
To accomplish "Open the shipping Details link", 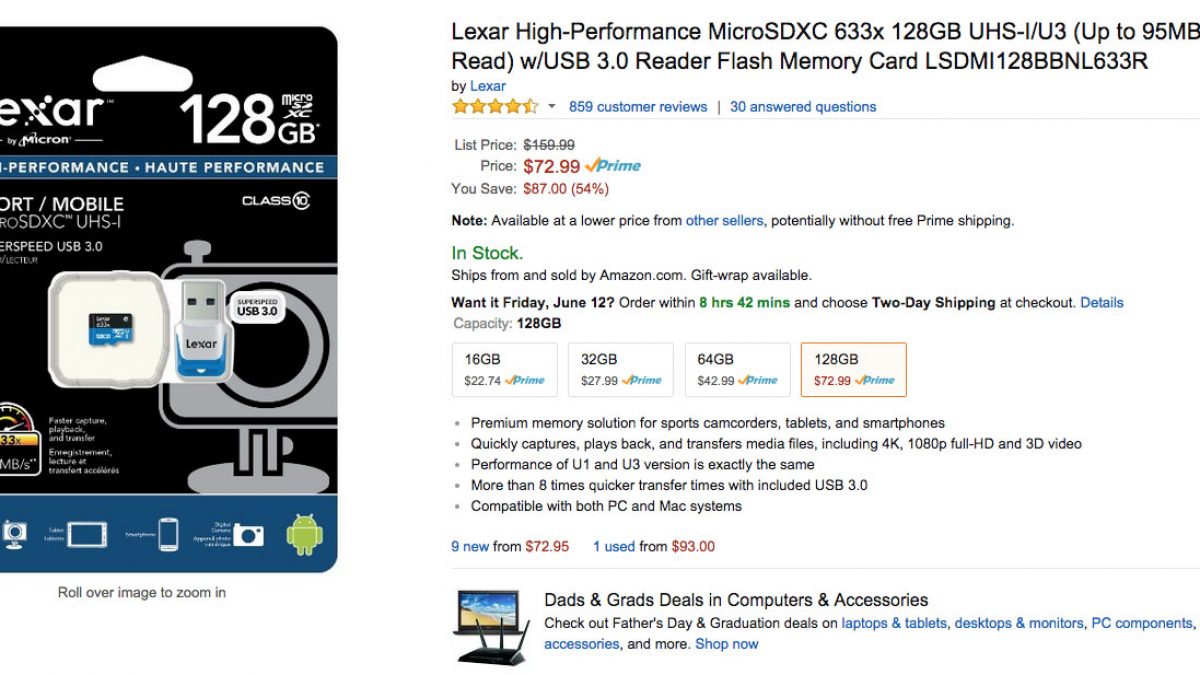I will click(x=1102, y=302).
